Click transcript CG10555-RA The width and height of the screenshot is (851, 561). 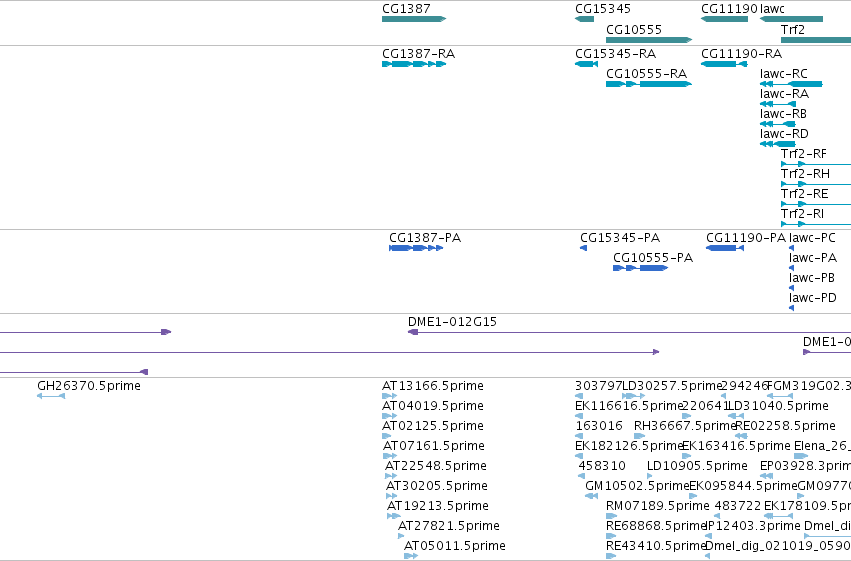click(x=649, y=84)
